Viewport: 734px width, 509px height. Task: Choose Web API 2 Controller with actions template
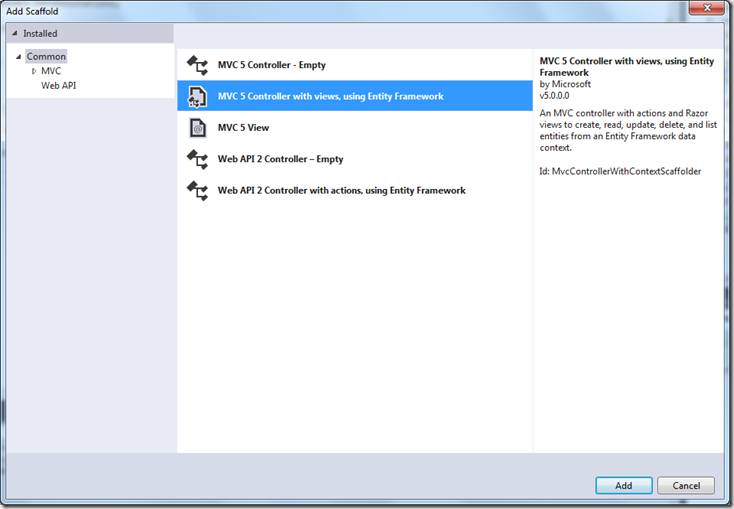[355, 191]
